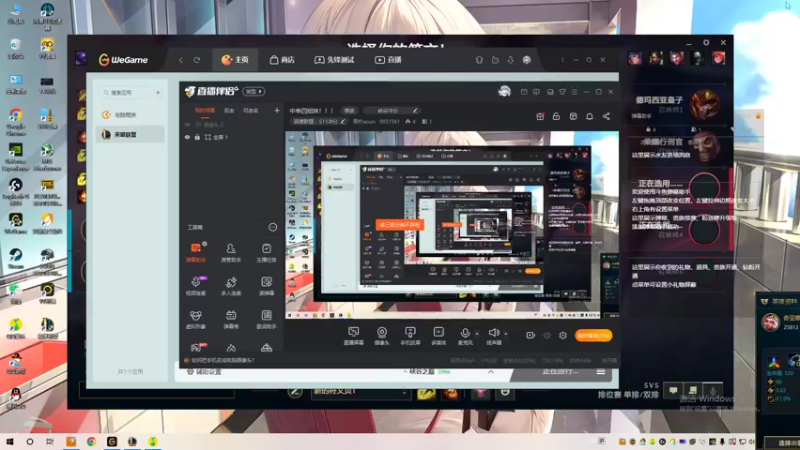Switch to the WeGame 直播 tab
Image resolution: width=800 pixels, height=450 pixels.
pos(388,60)
